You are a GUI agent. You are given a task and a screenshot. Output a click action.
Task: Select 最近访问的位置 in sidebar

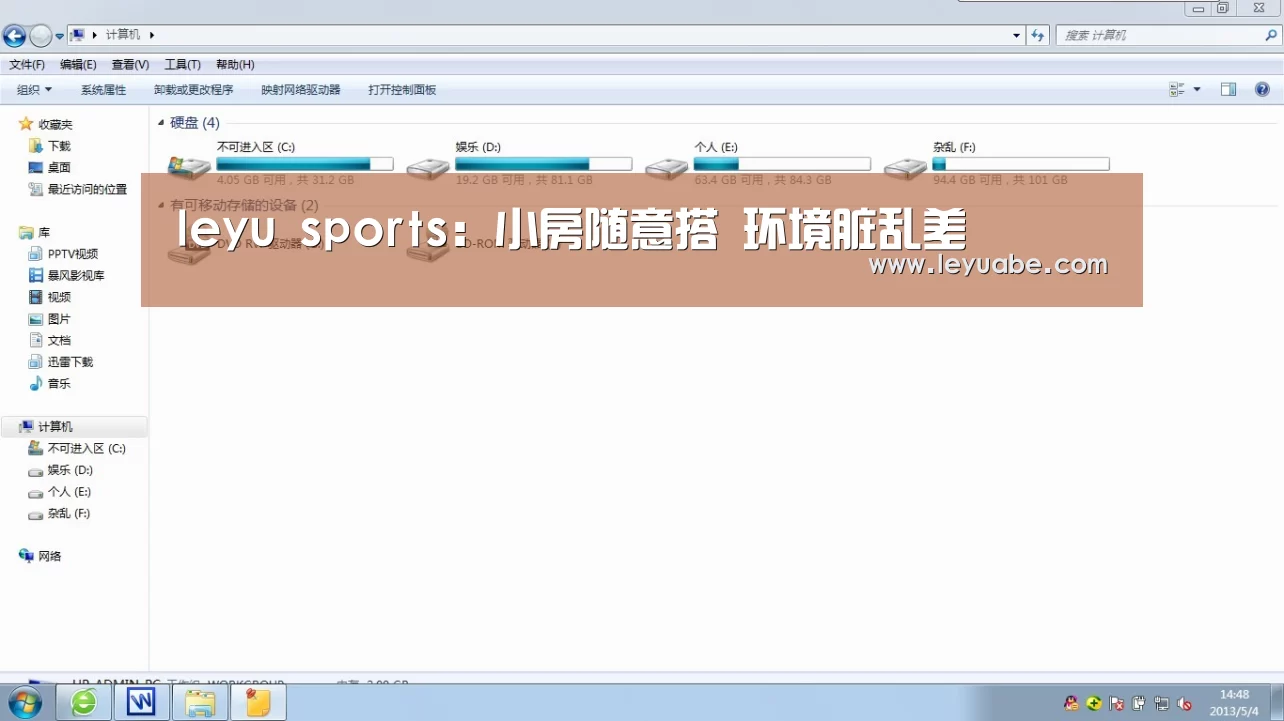pyautogui.click(x=87, y=189)
